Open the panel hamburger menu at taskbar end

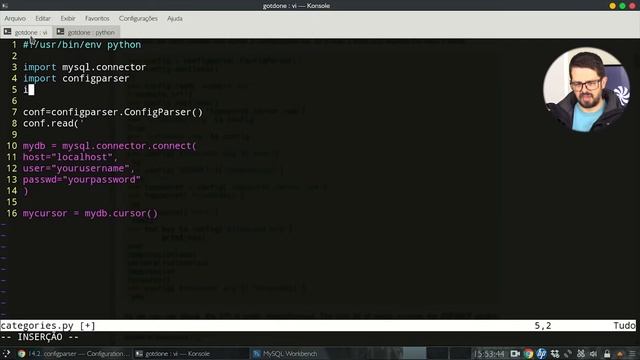(x=632, y=353)
